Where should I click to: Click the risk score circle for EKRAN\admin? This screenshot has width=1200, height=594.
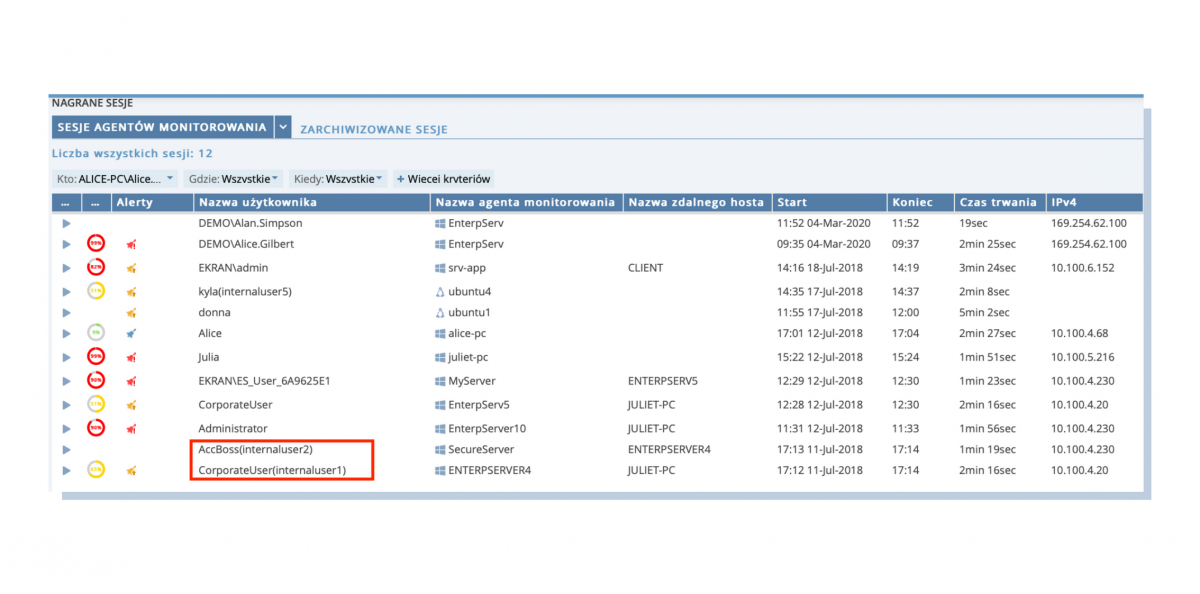96,268
